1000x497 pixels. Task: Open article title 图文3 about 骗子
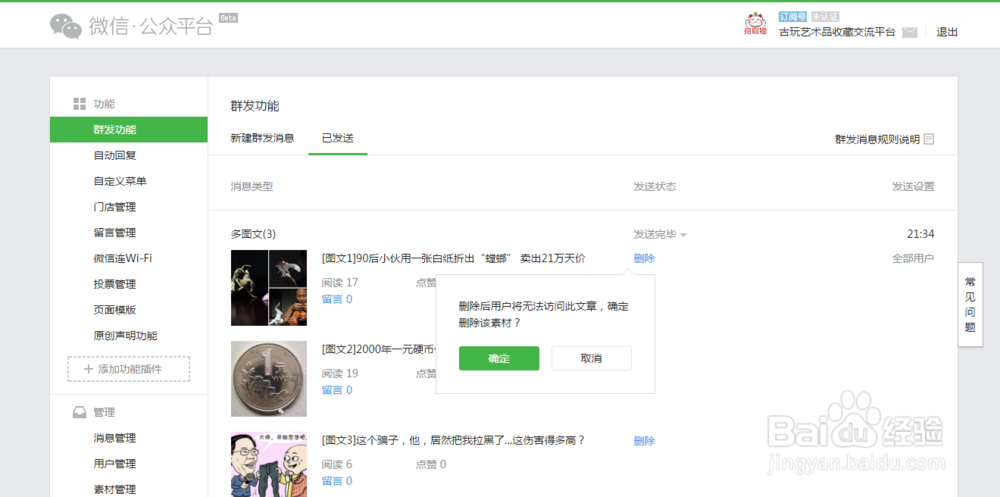coord(454,440)
